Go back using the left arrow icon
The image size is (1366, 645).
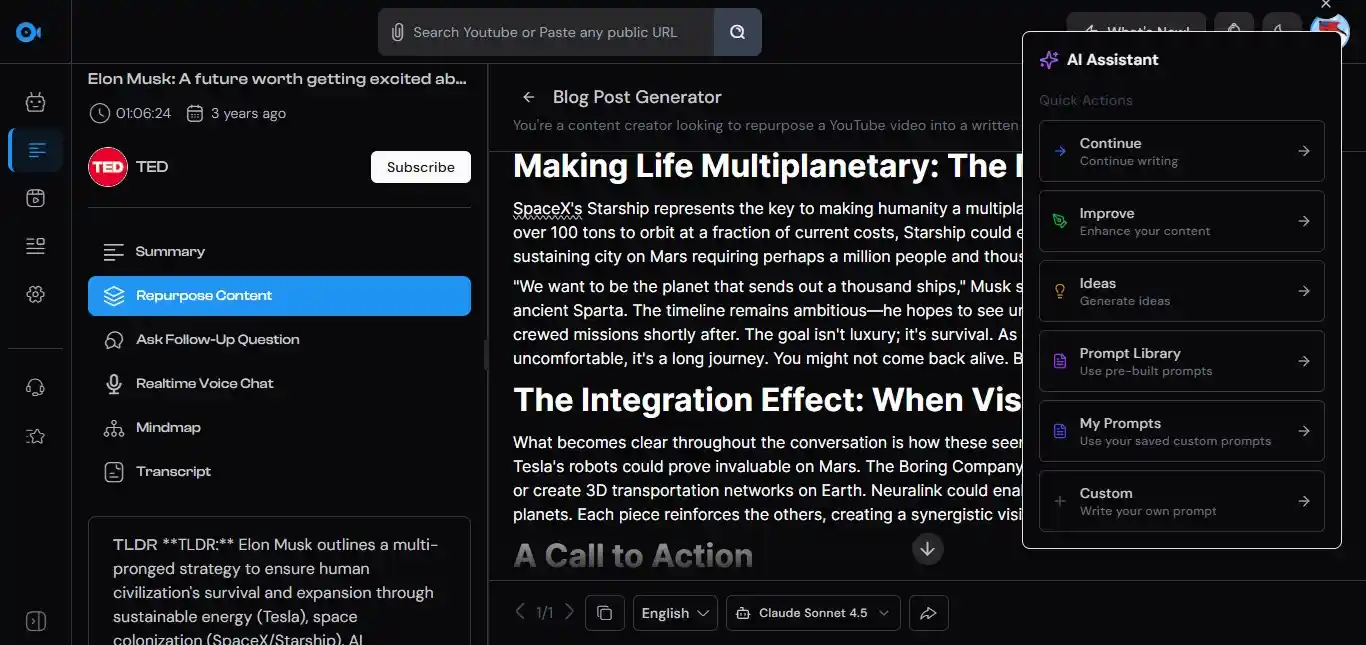point(529,97)
